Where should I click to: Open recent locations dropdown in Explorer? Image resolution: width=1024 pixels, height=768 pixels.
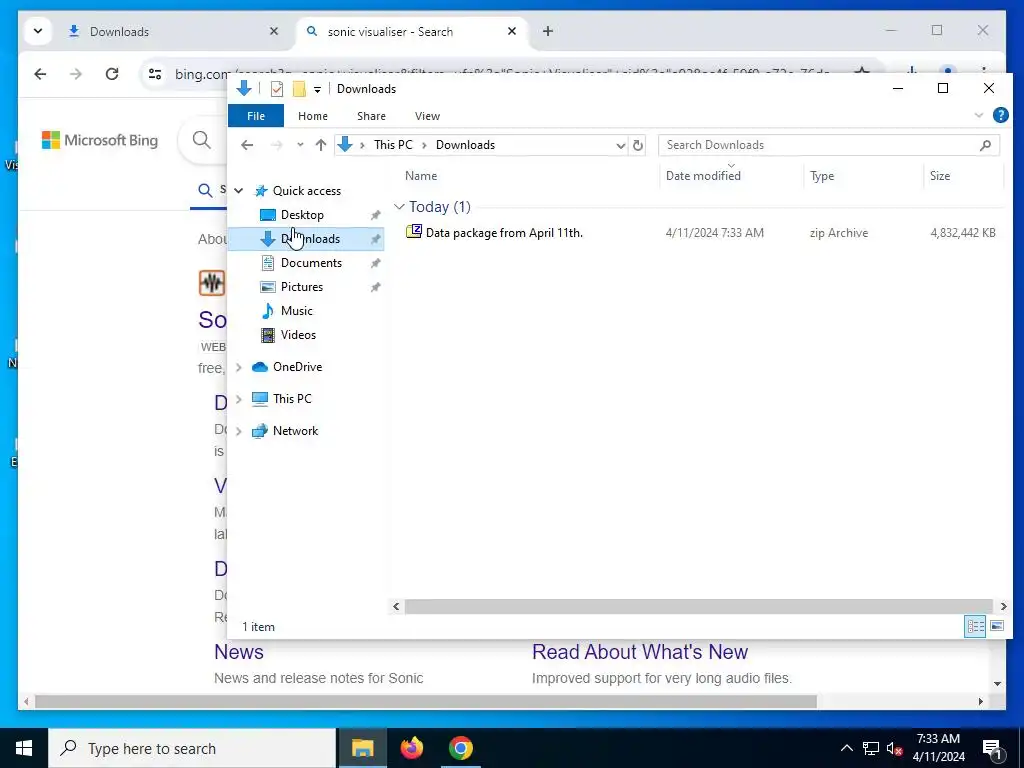300,145
